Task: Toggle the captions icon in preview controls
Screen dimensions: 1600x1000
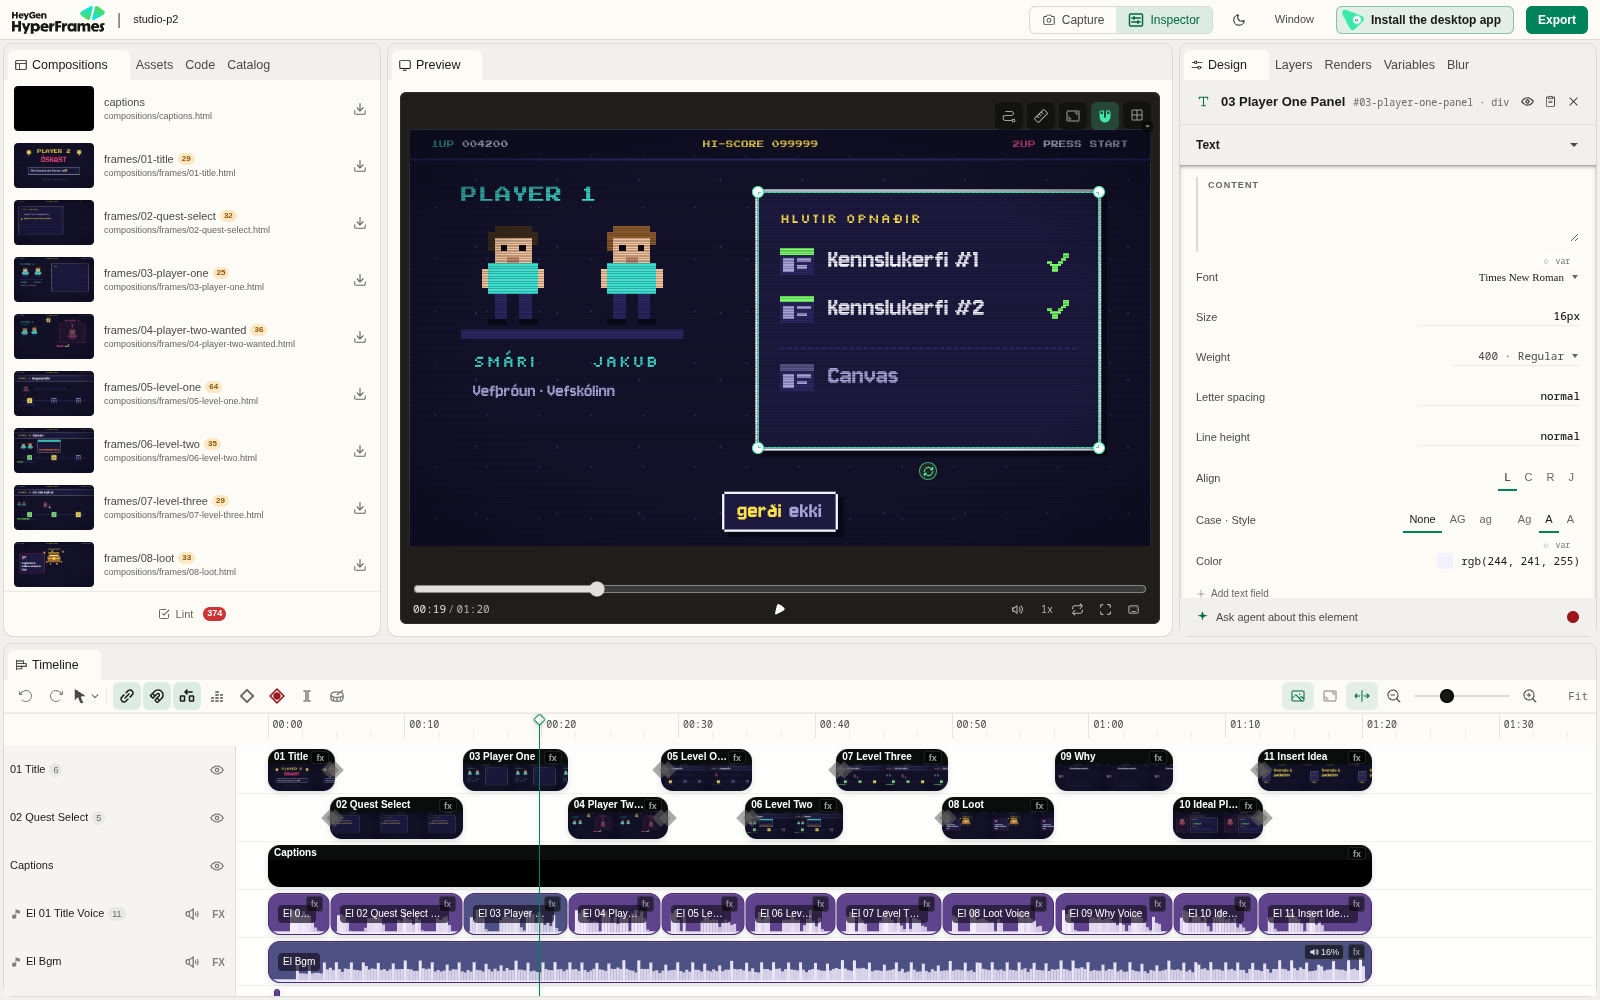Action: point(1133,609)
